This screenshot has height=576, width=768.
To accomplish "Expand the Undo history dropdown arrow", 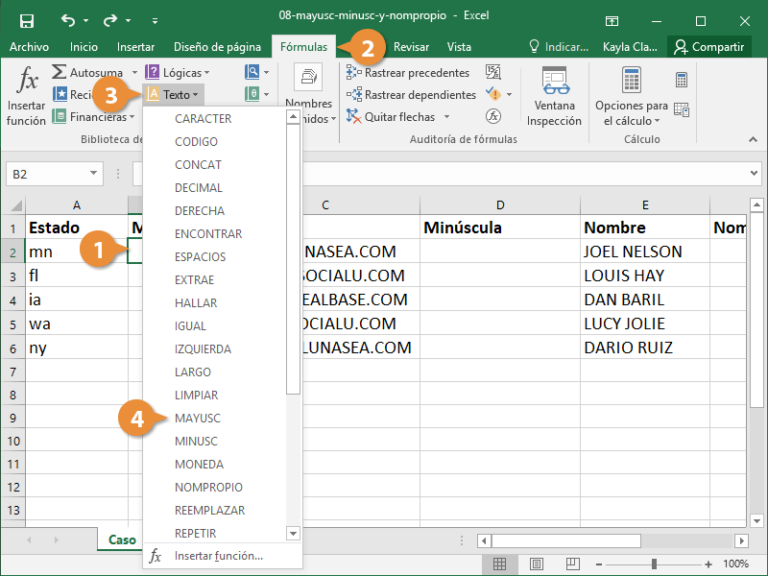I will (86, 21).
